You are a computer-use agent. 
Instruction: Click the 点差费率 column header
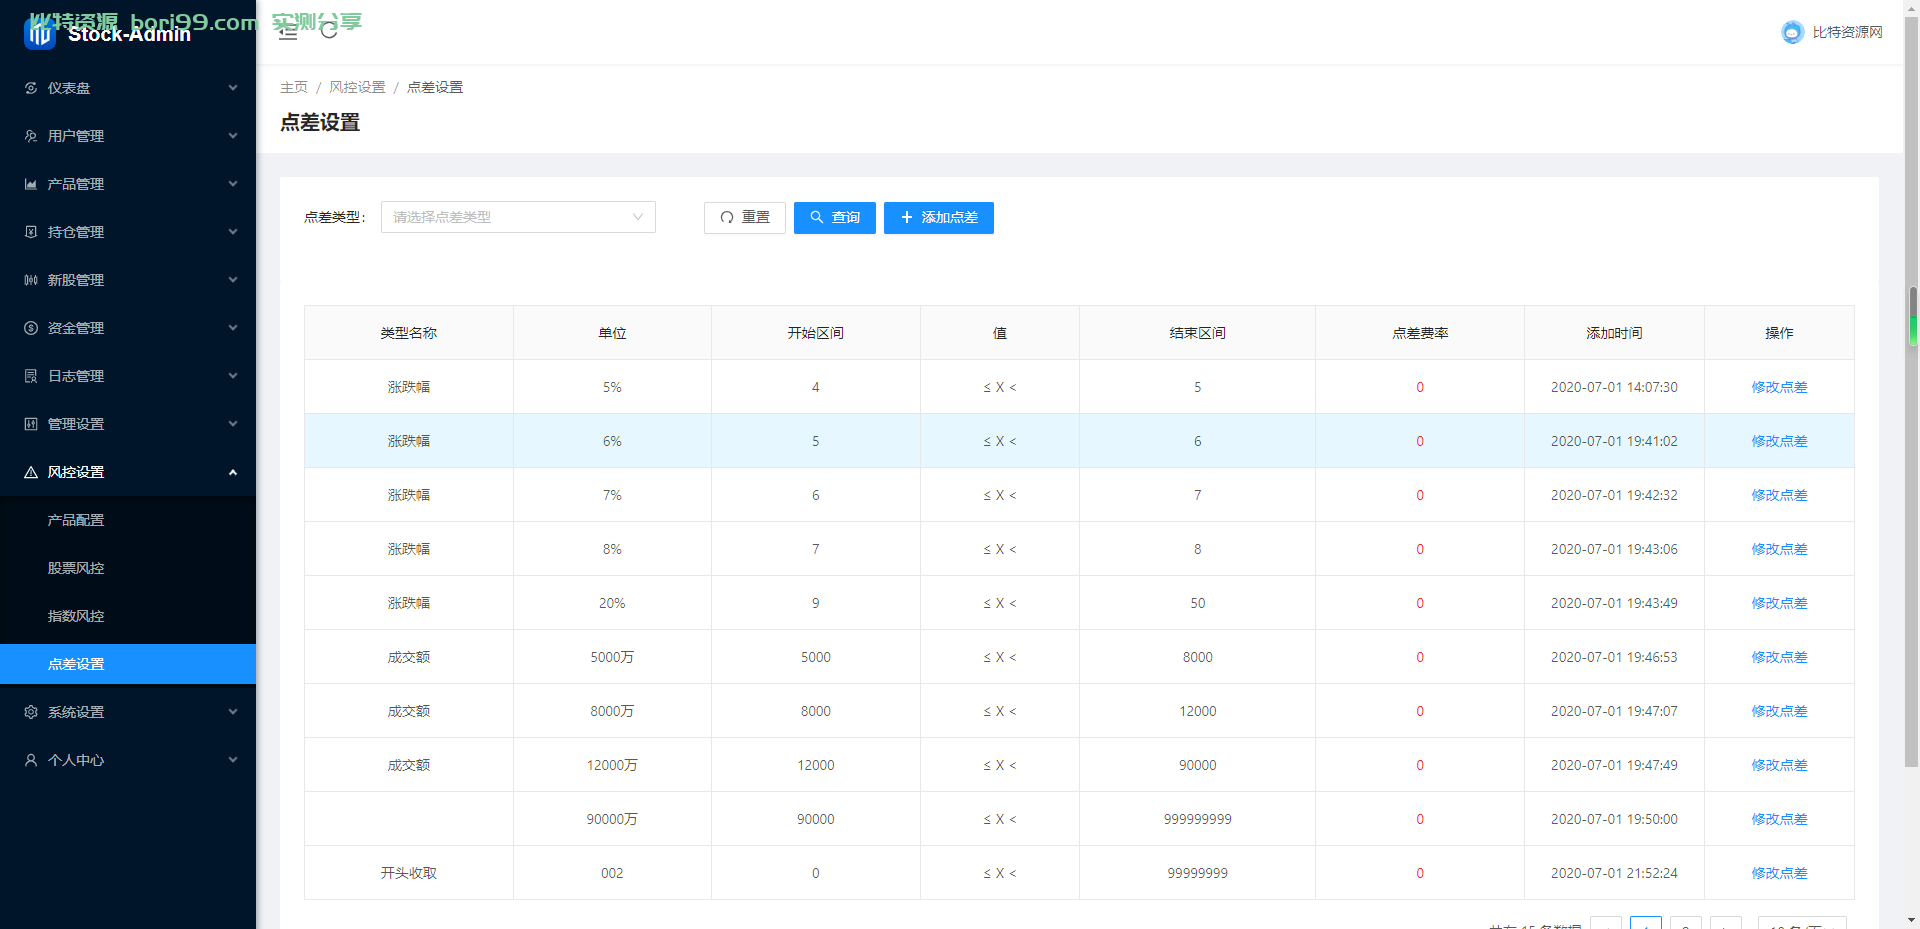click(x=1420, y=333)
